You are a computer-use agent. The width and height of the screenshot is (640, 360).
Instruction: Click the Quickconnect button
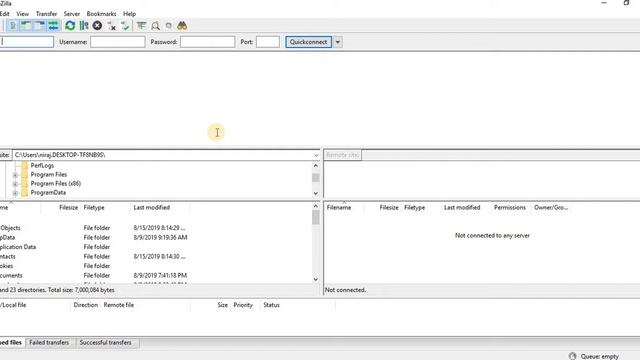309,42
